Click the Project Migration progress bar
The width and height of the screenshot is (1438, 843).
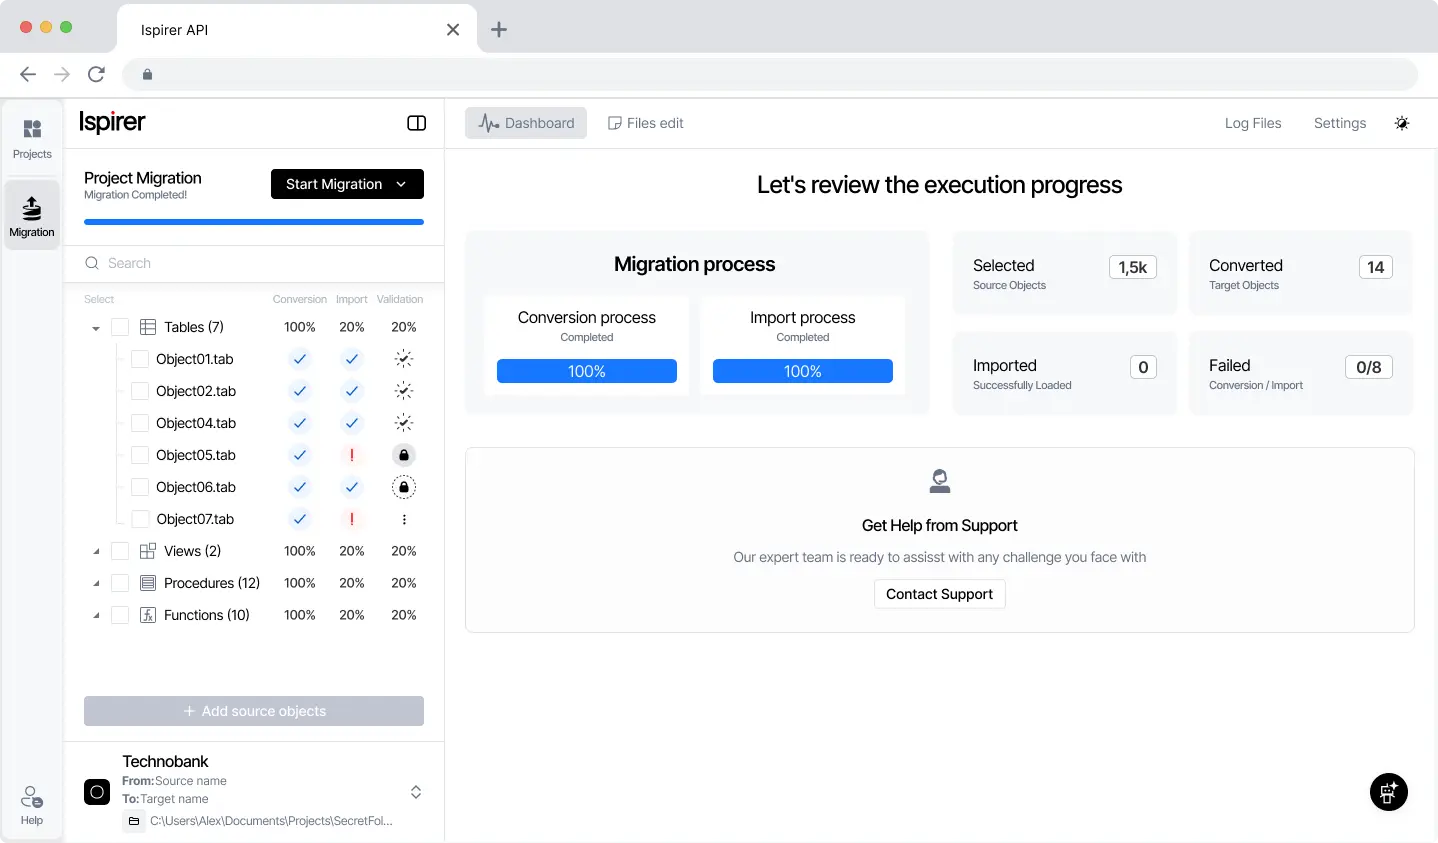click(254, 222)
